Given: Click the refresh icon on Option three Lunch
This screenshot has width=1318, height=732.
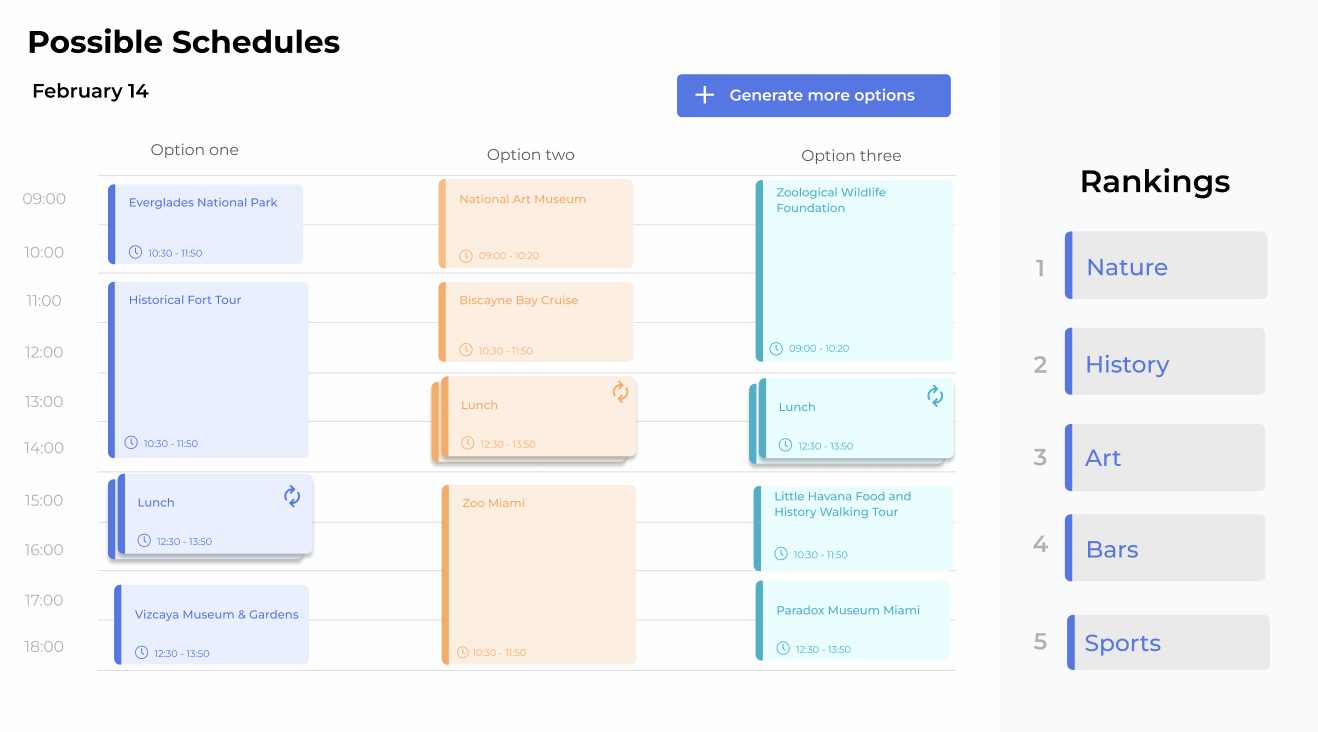Looking at the screenshot, I should point(935,396).
